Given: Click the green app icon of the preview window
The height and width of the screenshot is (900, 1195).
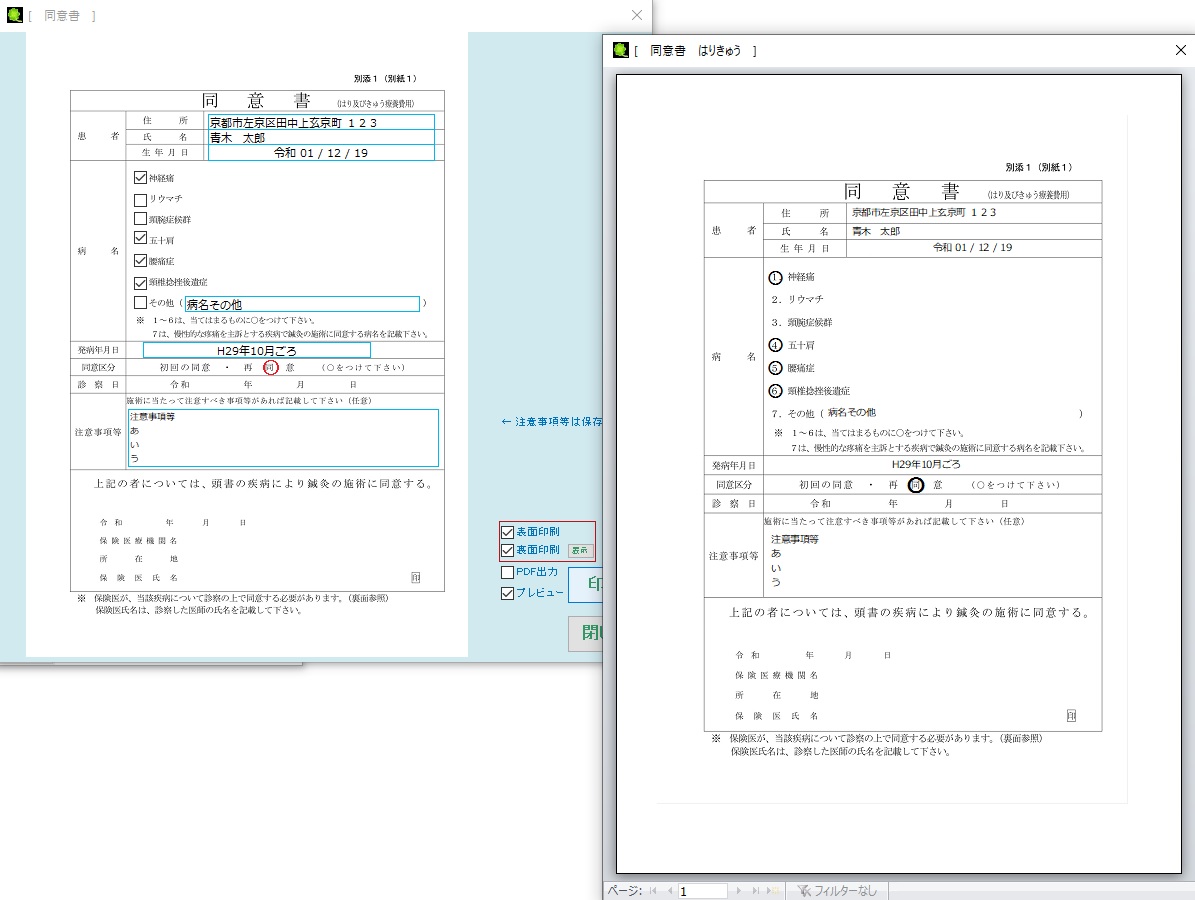Looking at the screenshot, I should tap(620, 50).
